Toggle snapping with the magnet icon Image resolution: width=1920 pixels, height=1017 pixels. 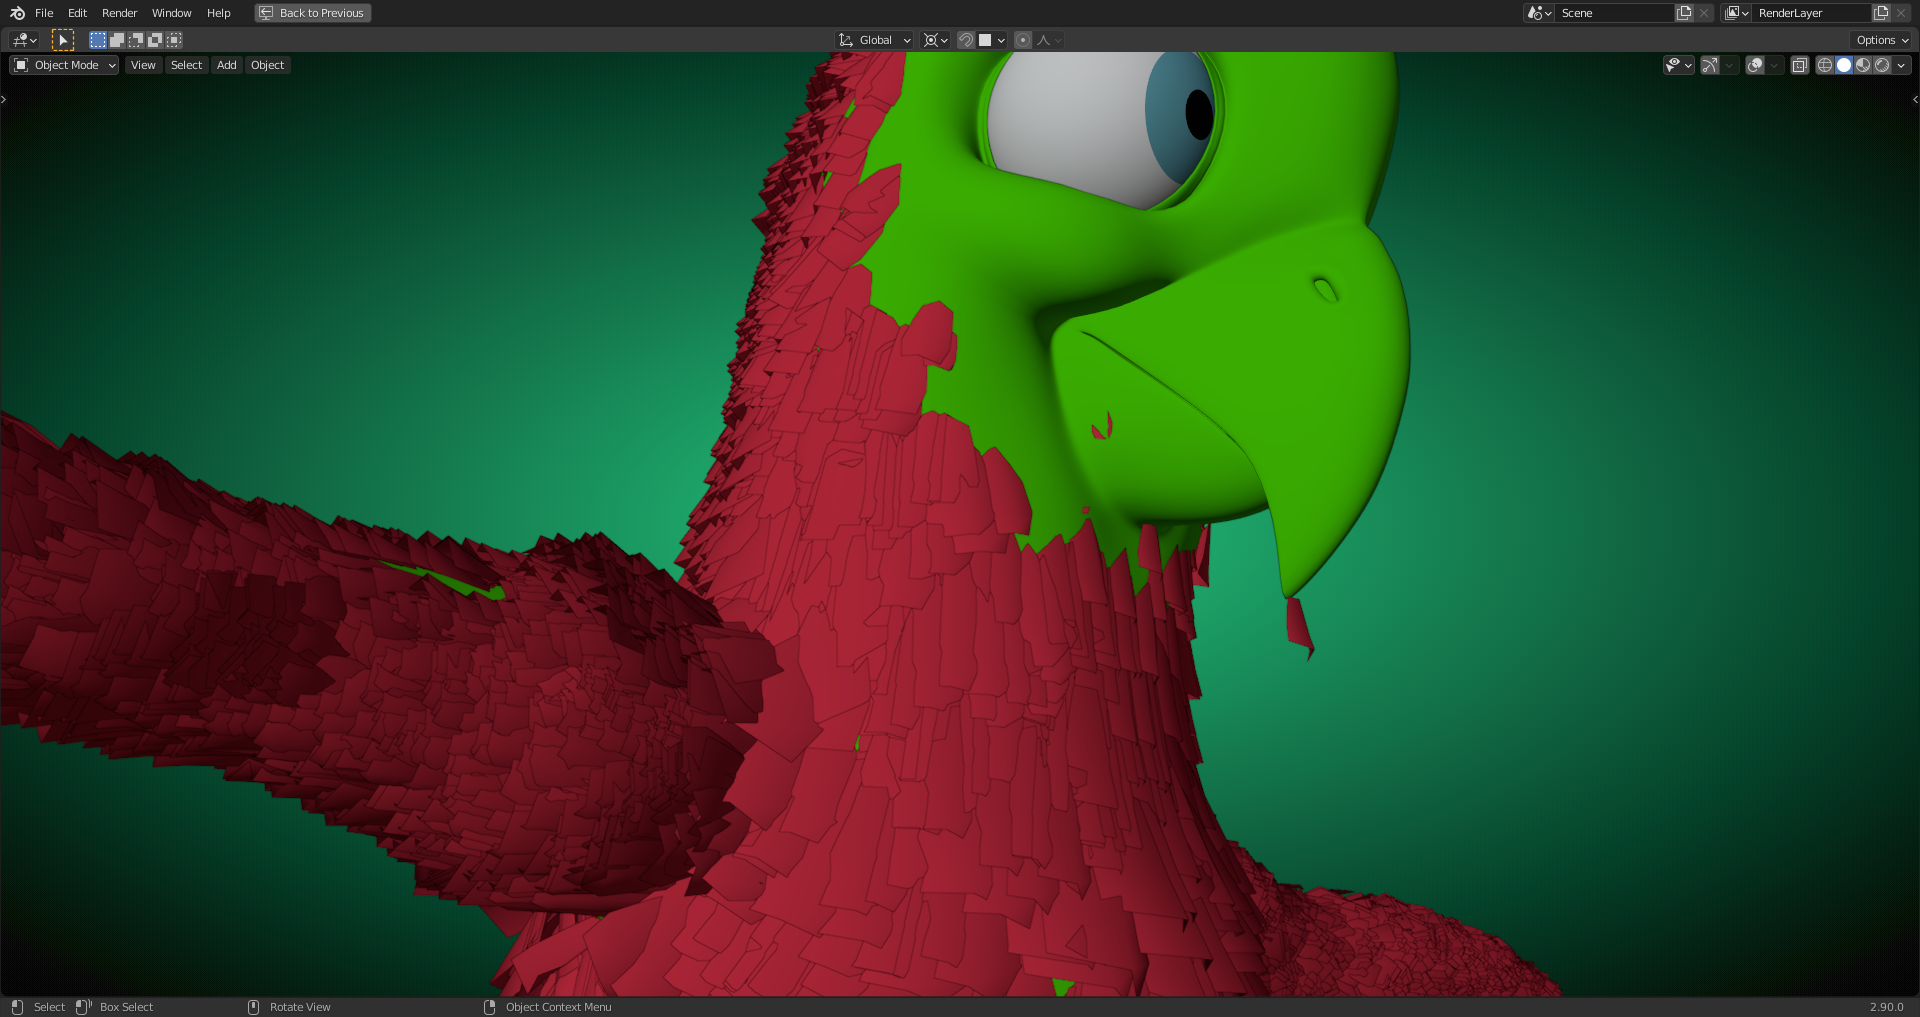[x=966, y=40]
